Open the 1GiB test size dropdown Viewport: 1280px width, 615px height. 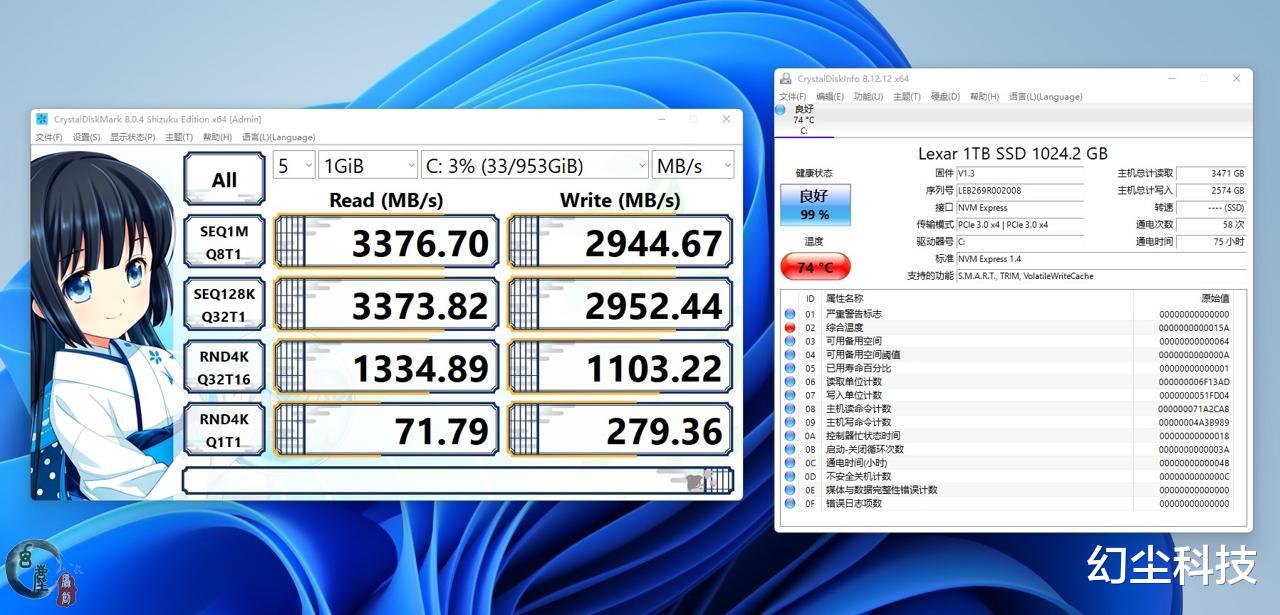(367, 165)
